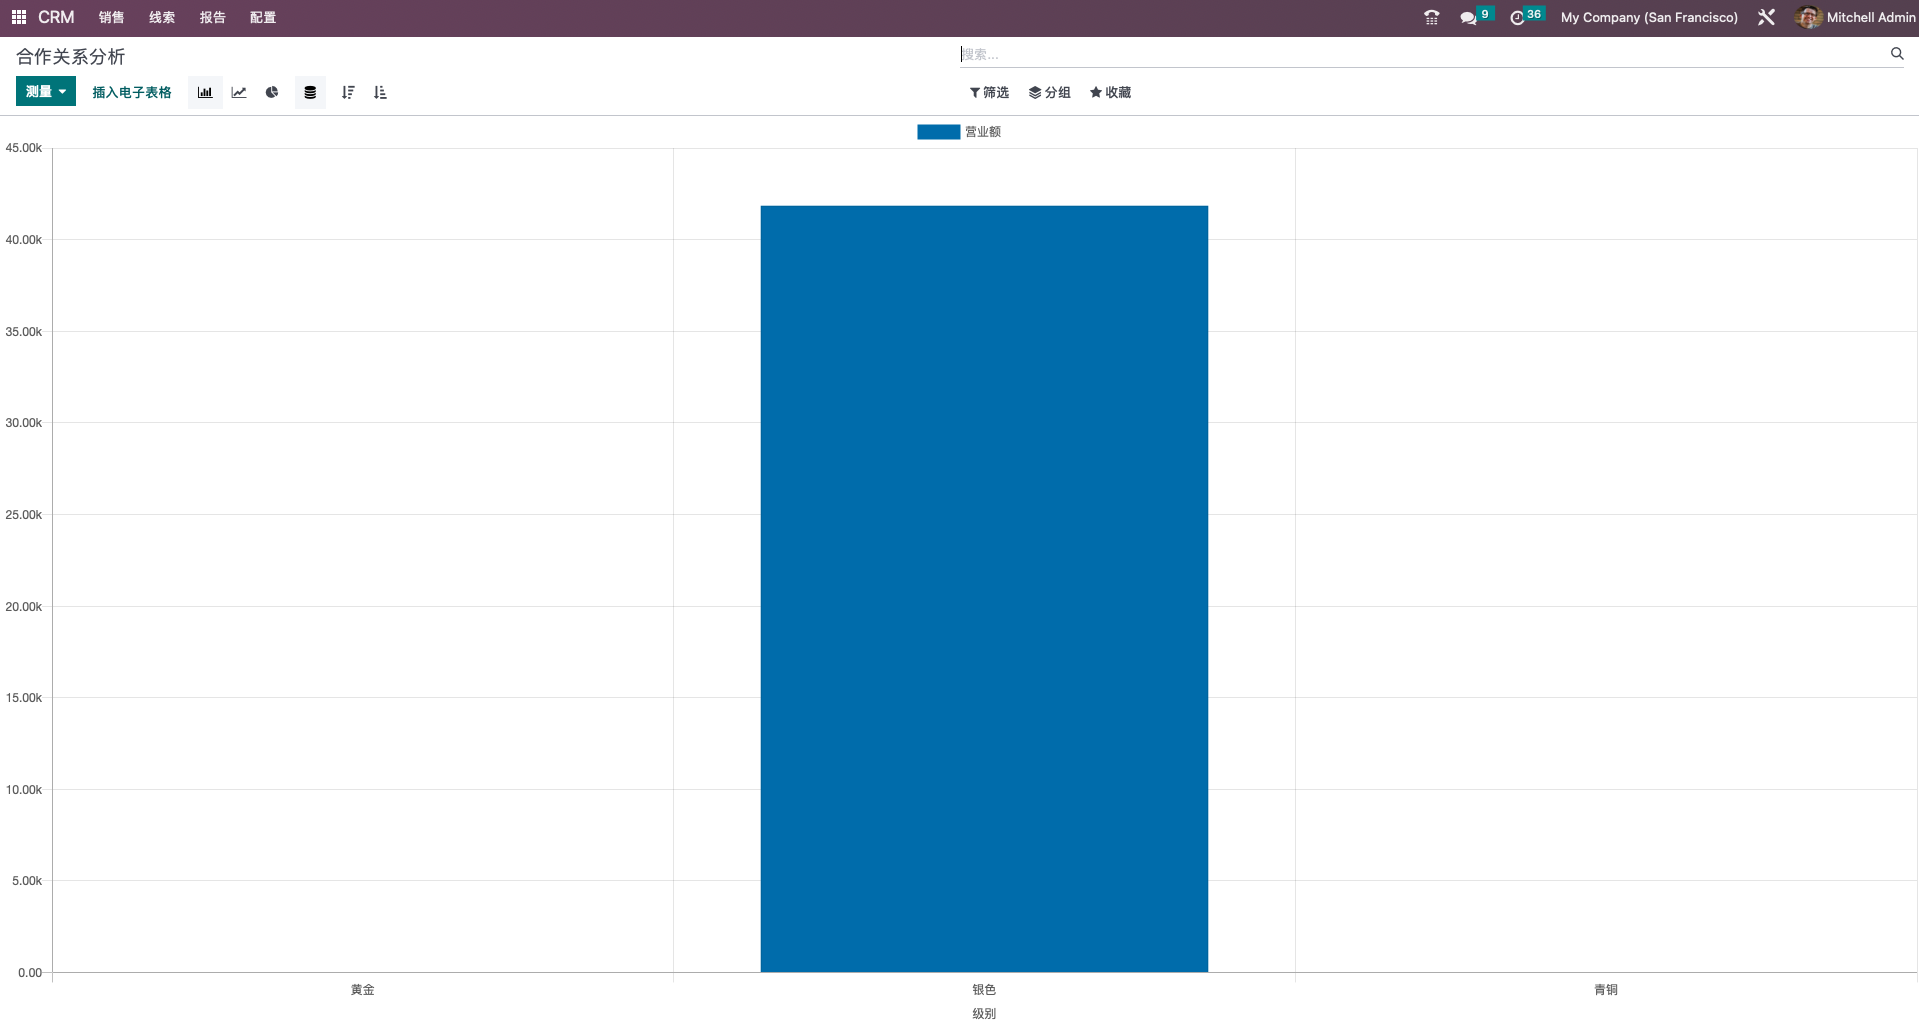Viewport: 1919px width, 1024px height.
Task: Click the search magnifier icon
Action: (x=1897, y=54)
